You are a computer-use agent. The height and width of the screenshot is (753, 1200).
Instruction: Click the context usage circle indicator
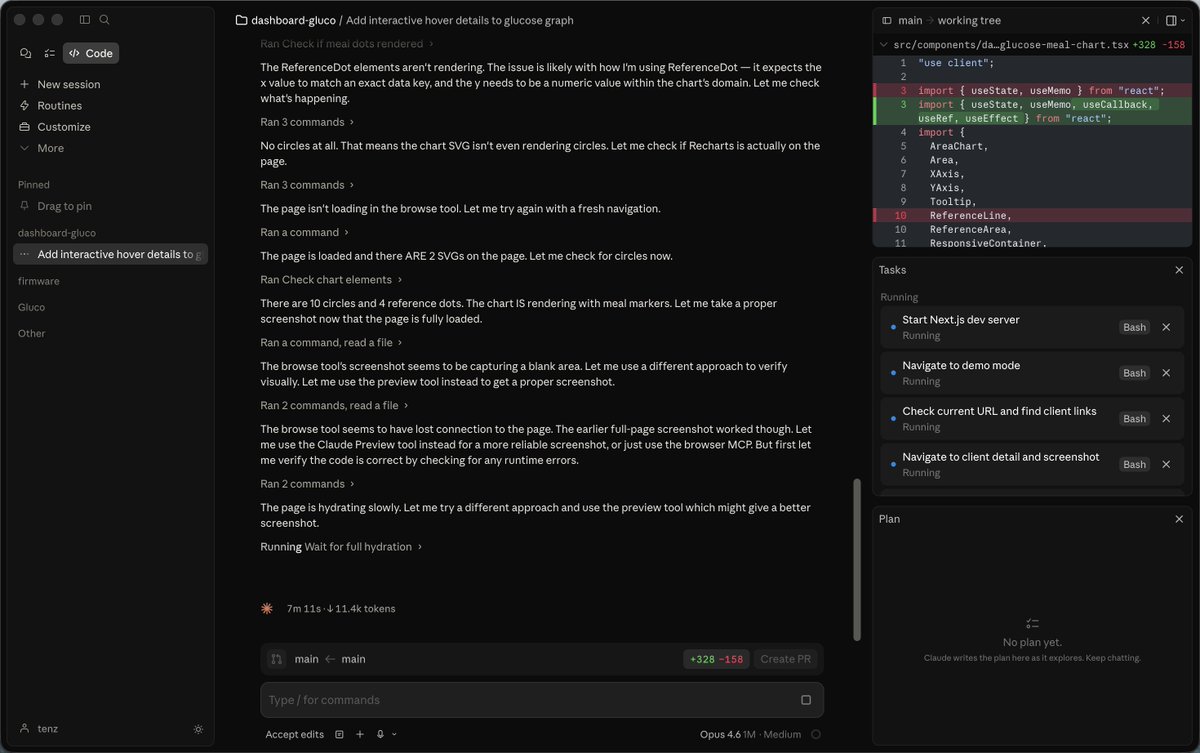pyautogui.click(x=816, y=734)
